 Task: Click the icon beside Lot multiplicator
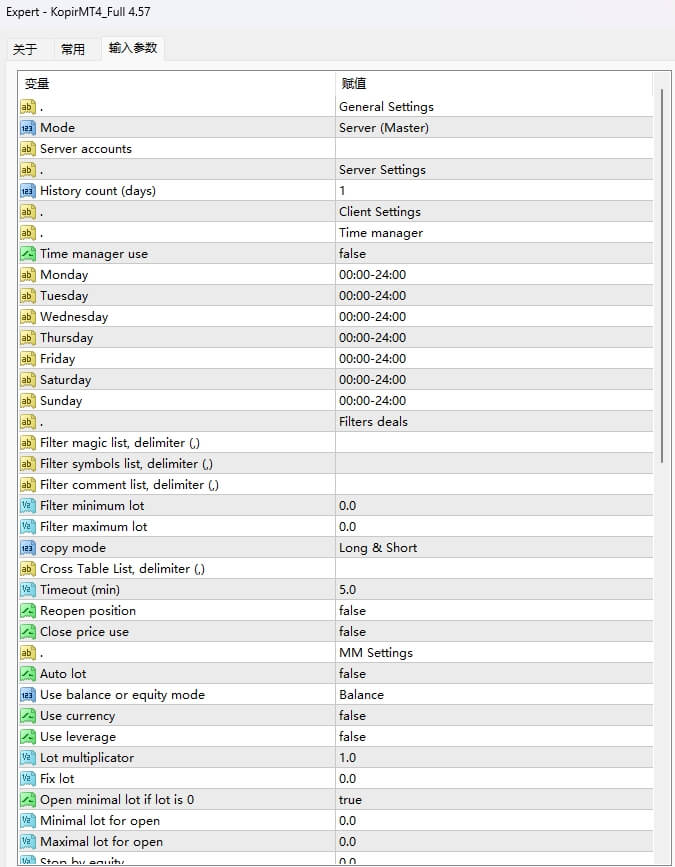pos(27,758)
